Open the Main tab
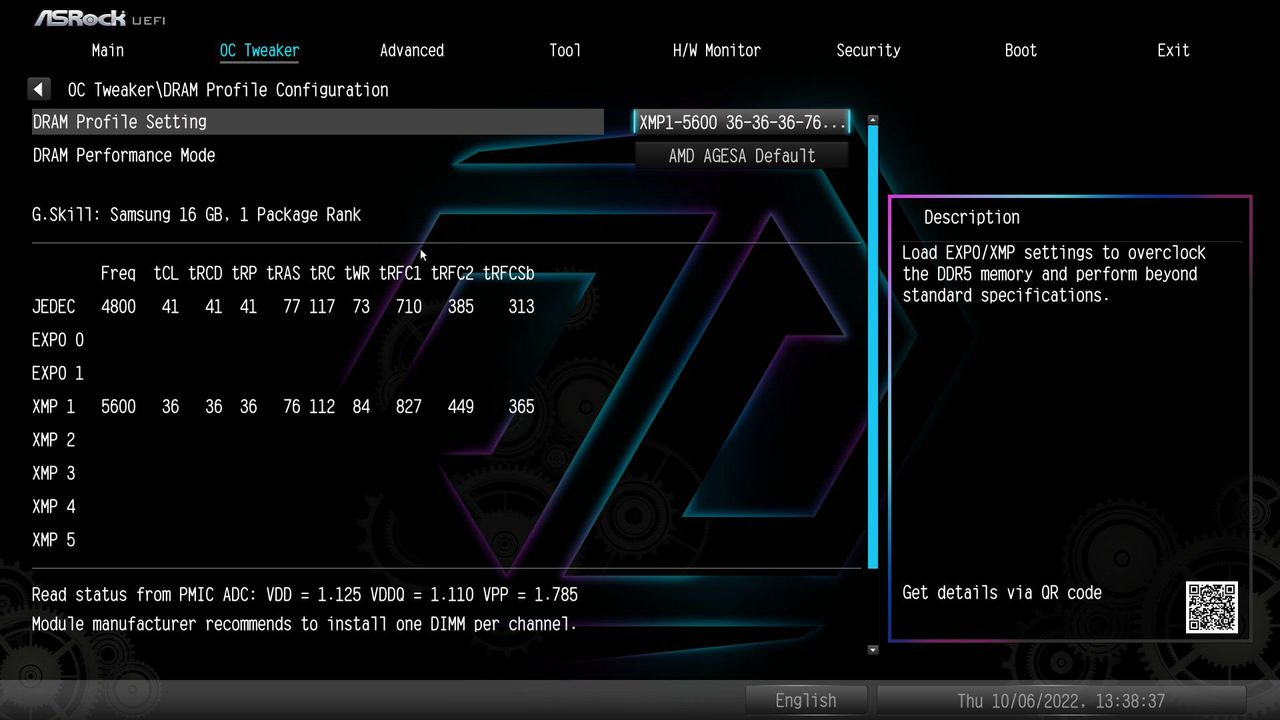Image resolution: width=1280 pixels, height=720 pixels. point(108,50)
